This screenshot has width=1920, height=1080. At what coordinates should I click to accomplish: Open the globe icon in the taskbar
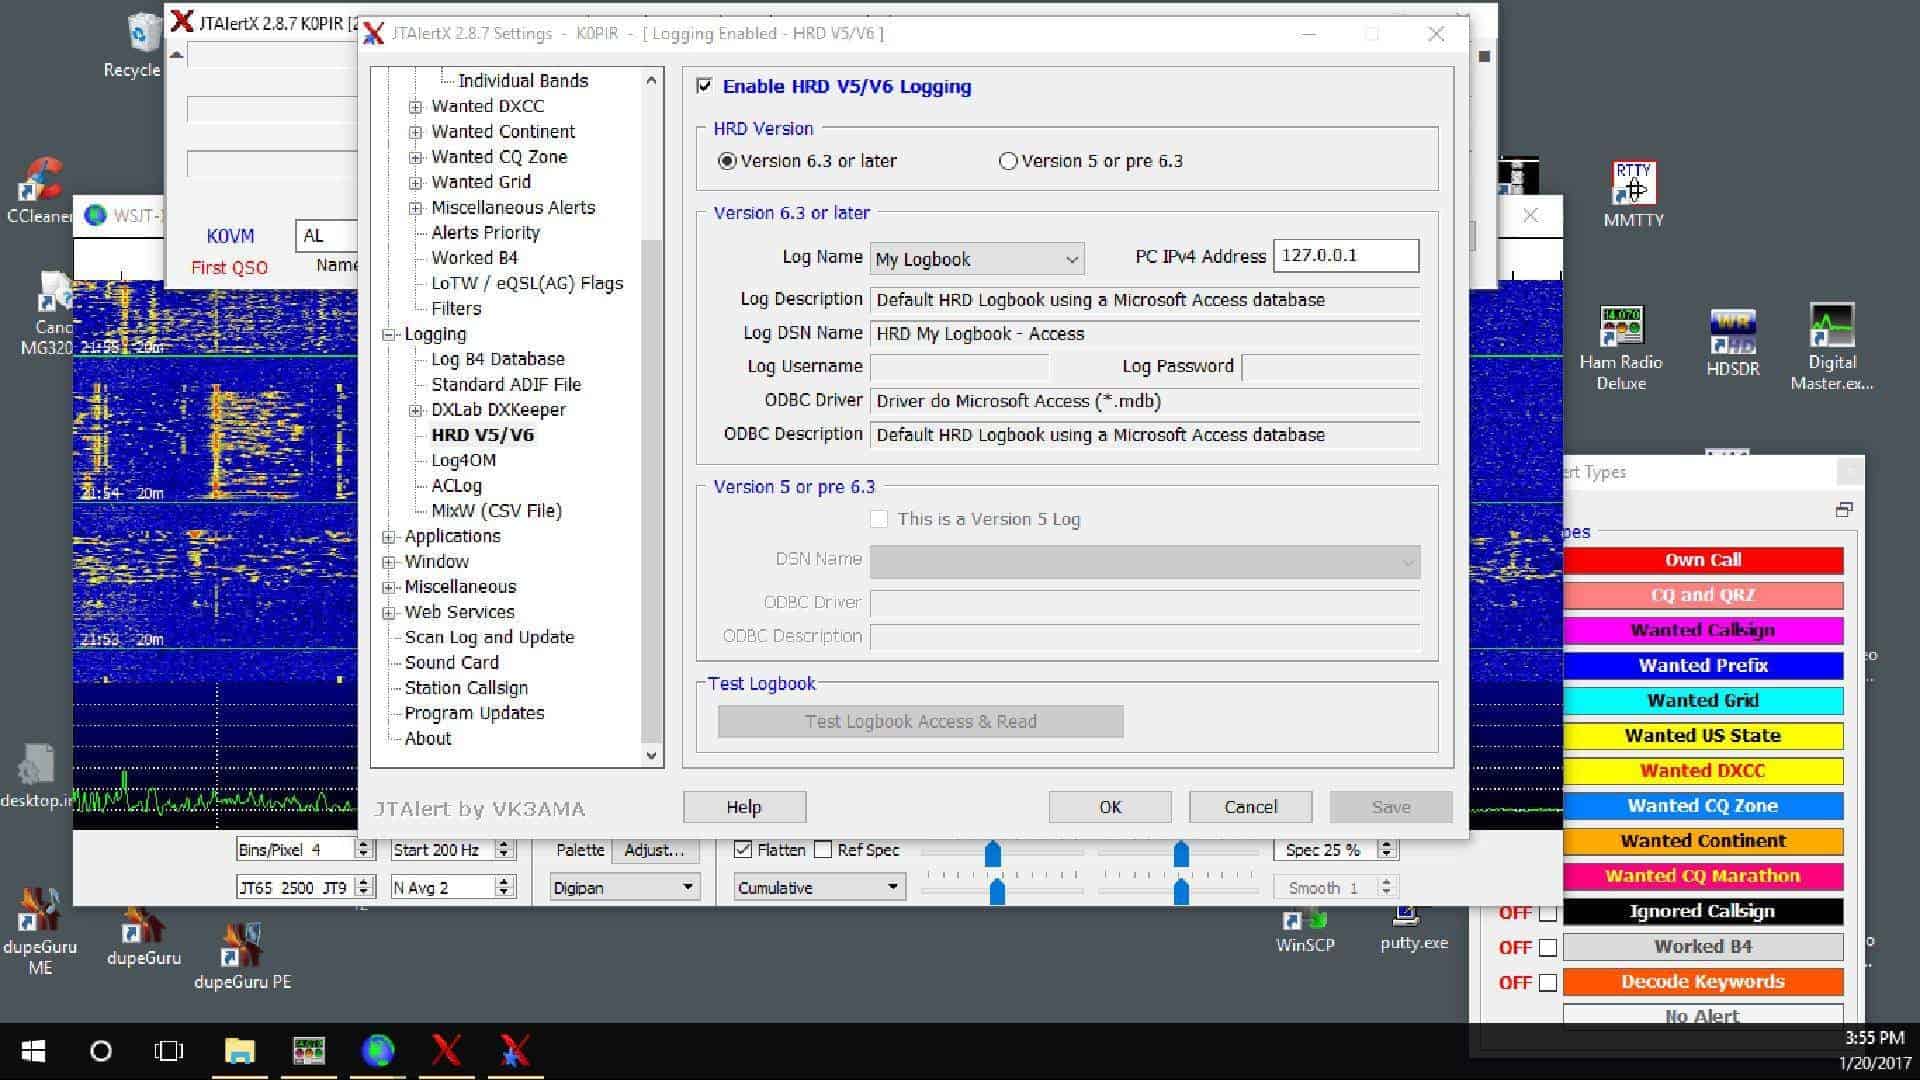(378, 1051)
